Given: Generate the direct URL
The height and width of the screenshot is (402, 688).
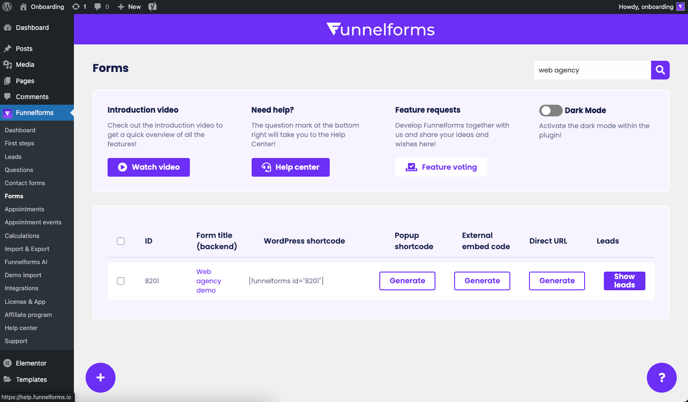Looking at the screenshot, I should (557, 281).
